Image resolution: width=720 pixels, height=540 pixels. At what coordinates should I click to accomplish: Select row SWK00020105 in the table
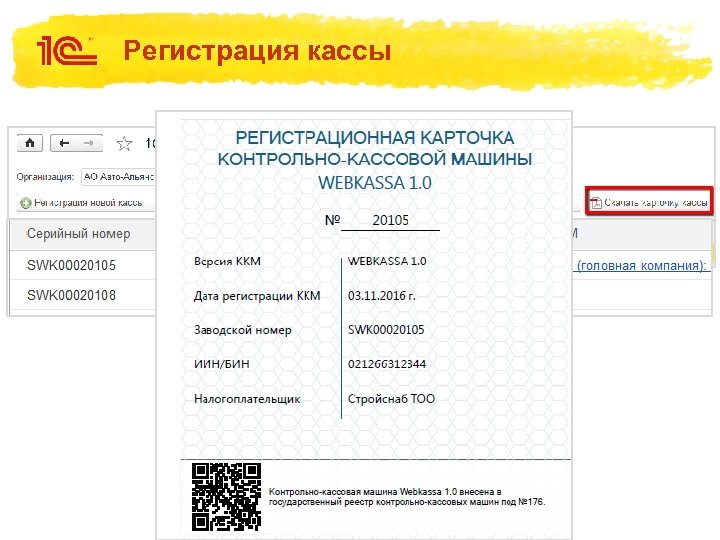[x=83, y=265]
